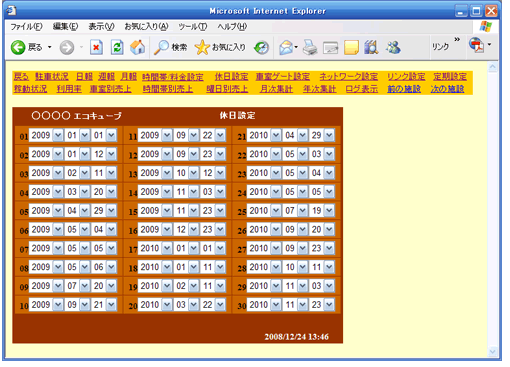Follow the 次の施設 link
This screenshot has height=367, width=510.
[x=447, y=89]
